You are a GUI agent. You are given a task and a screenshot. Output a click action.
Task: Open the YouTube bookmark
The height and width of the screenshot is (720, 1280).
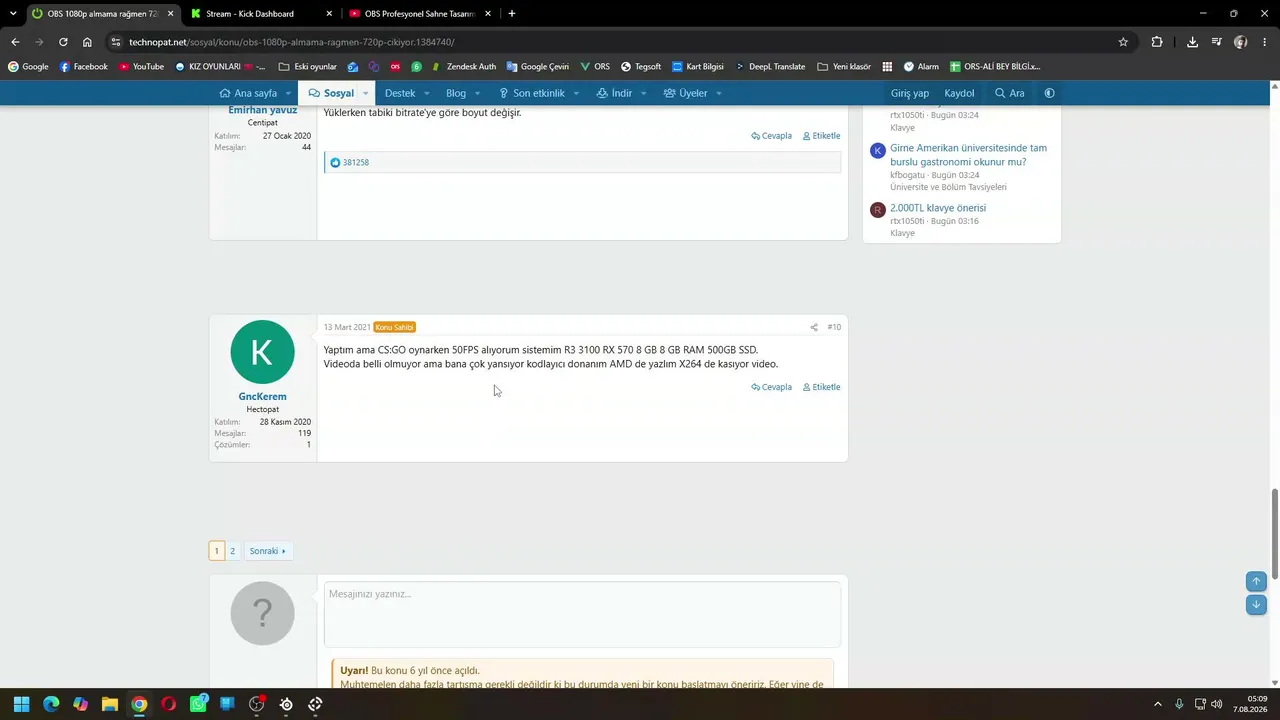coord(141,67)
